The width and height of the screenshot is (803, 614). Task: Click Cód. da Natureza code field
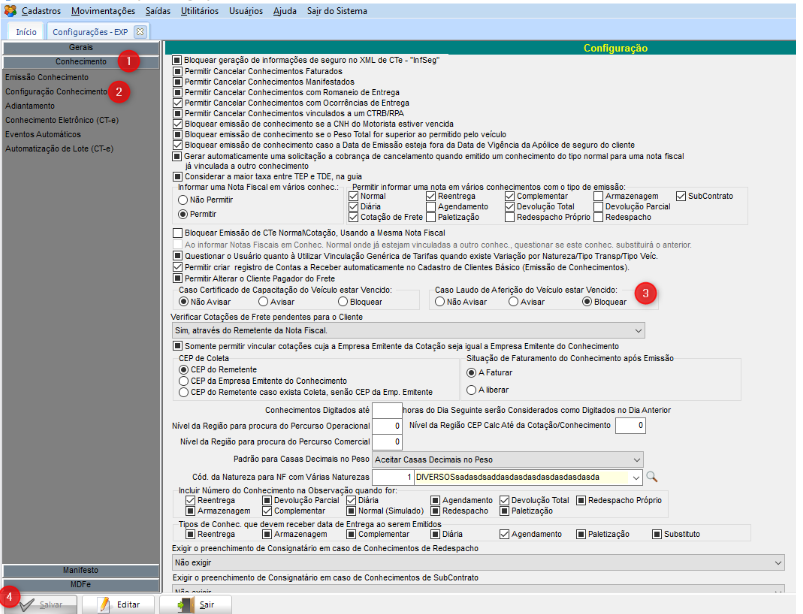coord(393,477)
